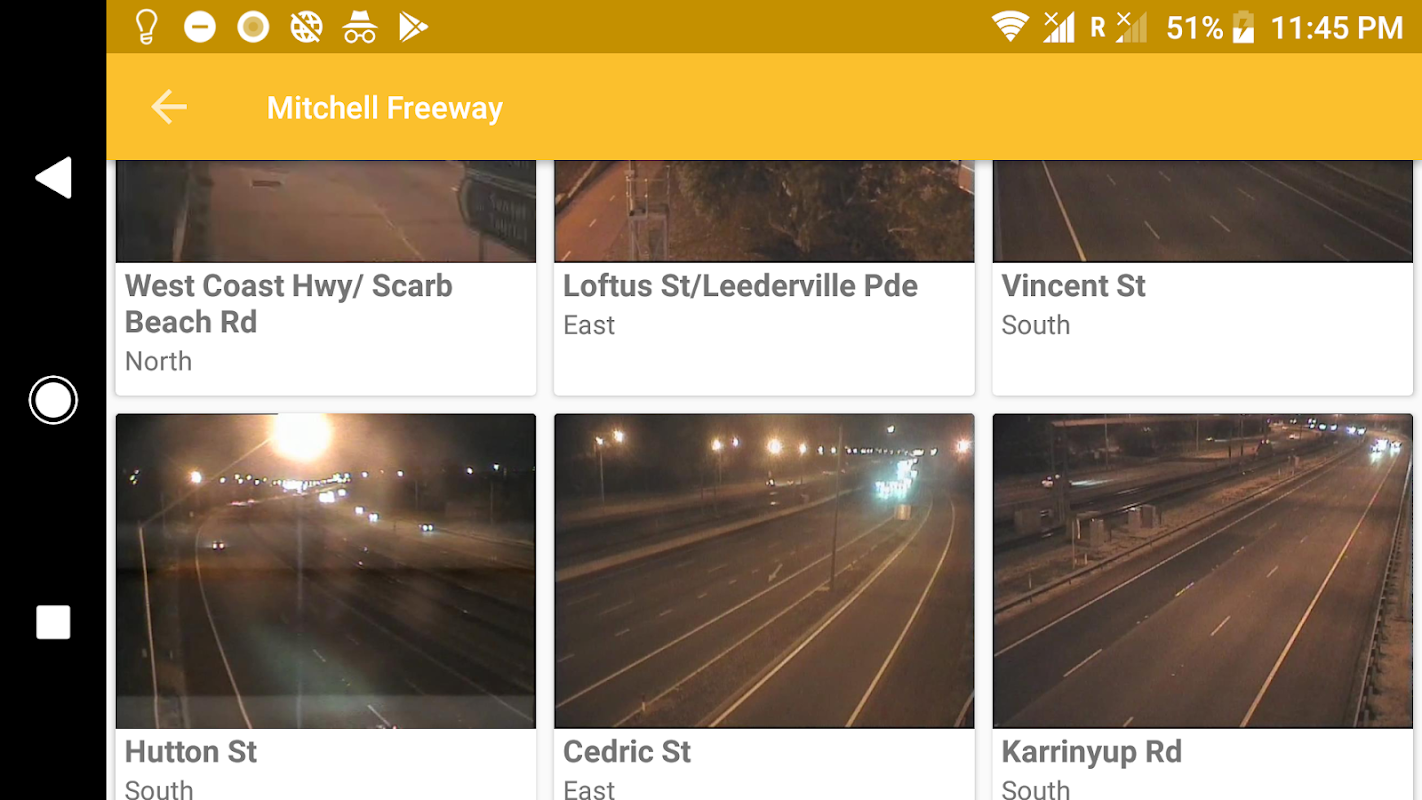Tap the do-not-disturb minus icon
The width and height of the screenshot is (1422, 800).
[x=200, y=27]
